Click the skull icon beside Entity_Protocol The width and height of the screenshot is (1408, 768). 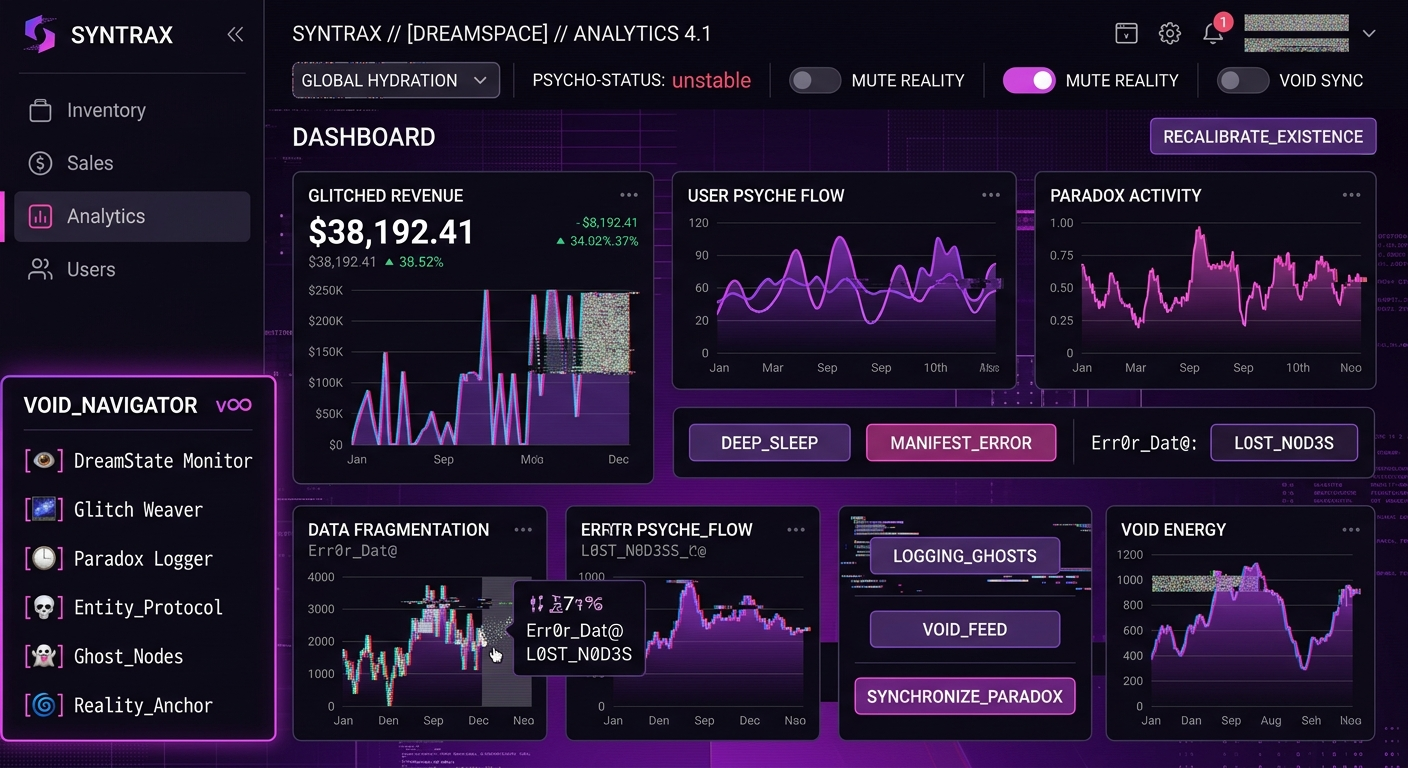[x=44, y=607]
